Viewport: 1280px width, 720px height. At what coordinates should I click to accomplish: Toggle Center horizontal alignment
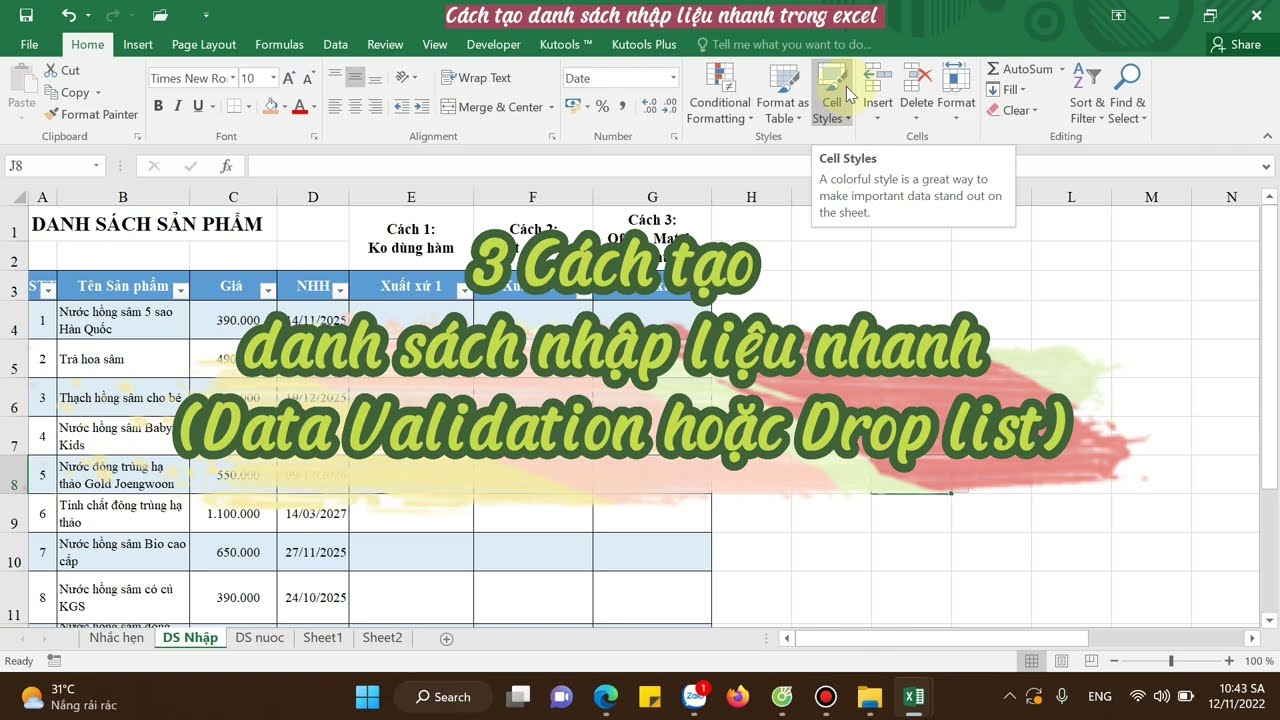click(355, 106)
